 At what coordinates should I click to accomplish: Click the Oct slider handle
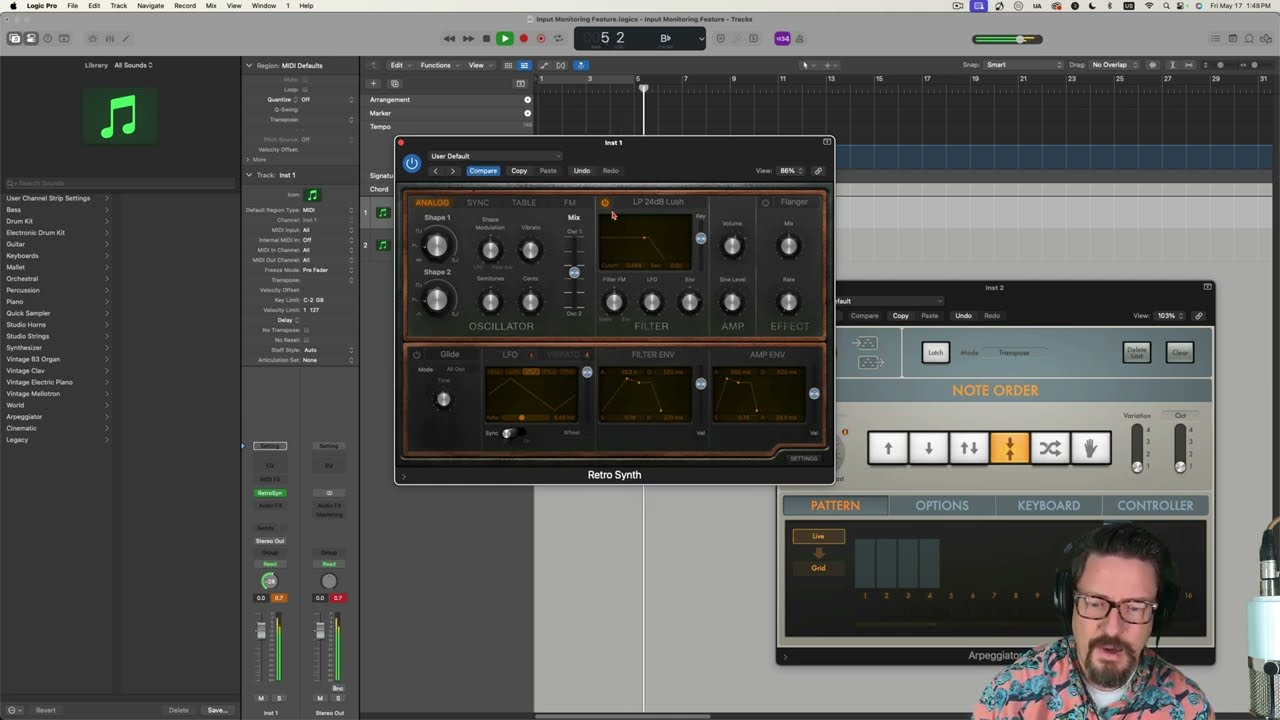pos(1180,466)
